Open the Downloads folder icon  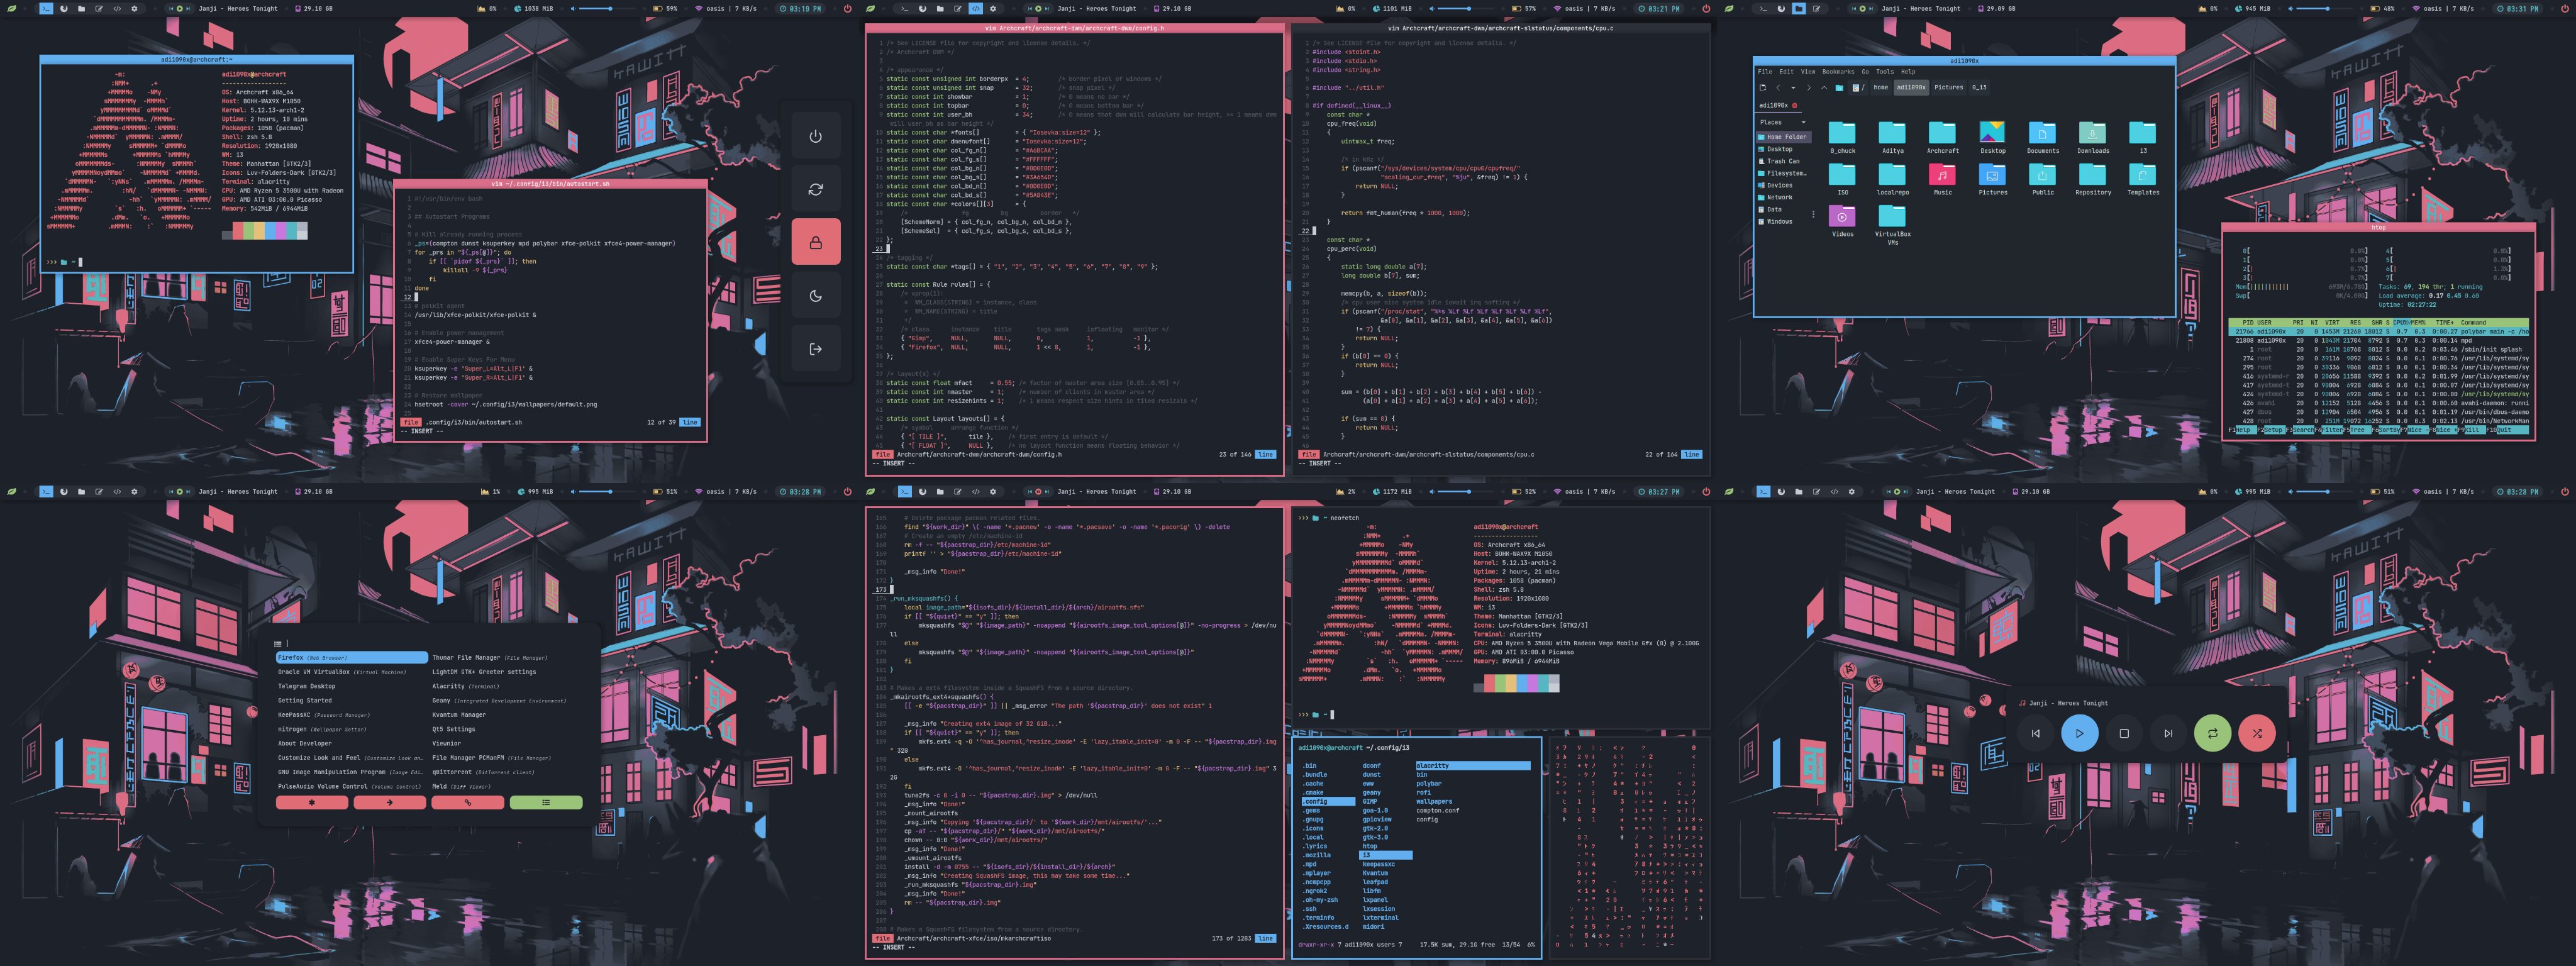click(2092, 133)
